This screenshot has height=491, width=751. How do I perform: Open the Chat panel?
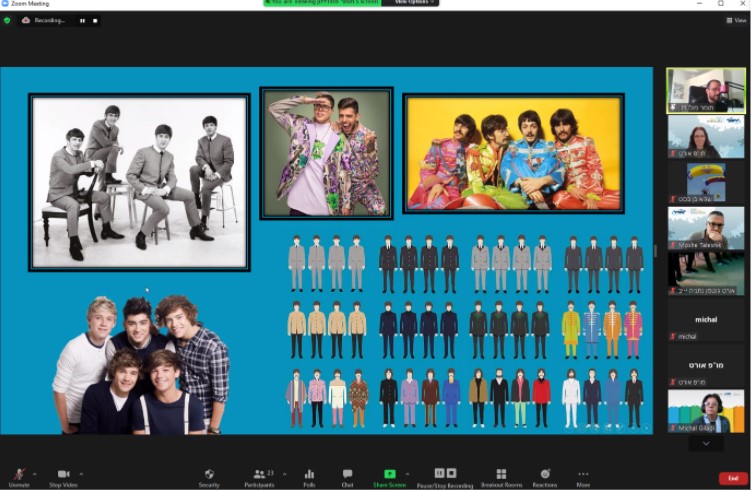347,477
